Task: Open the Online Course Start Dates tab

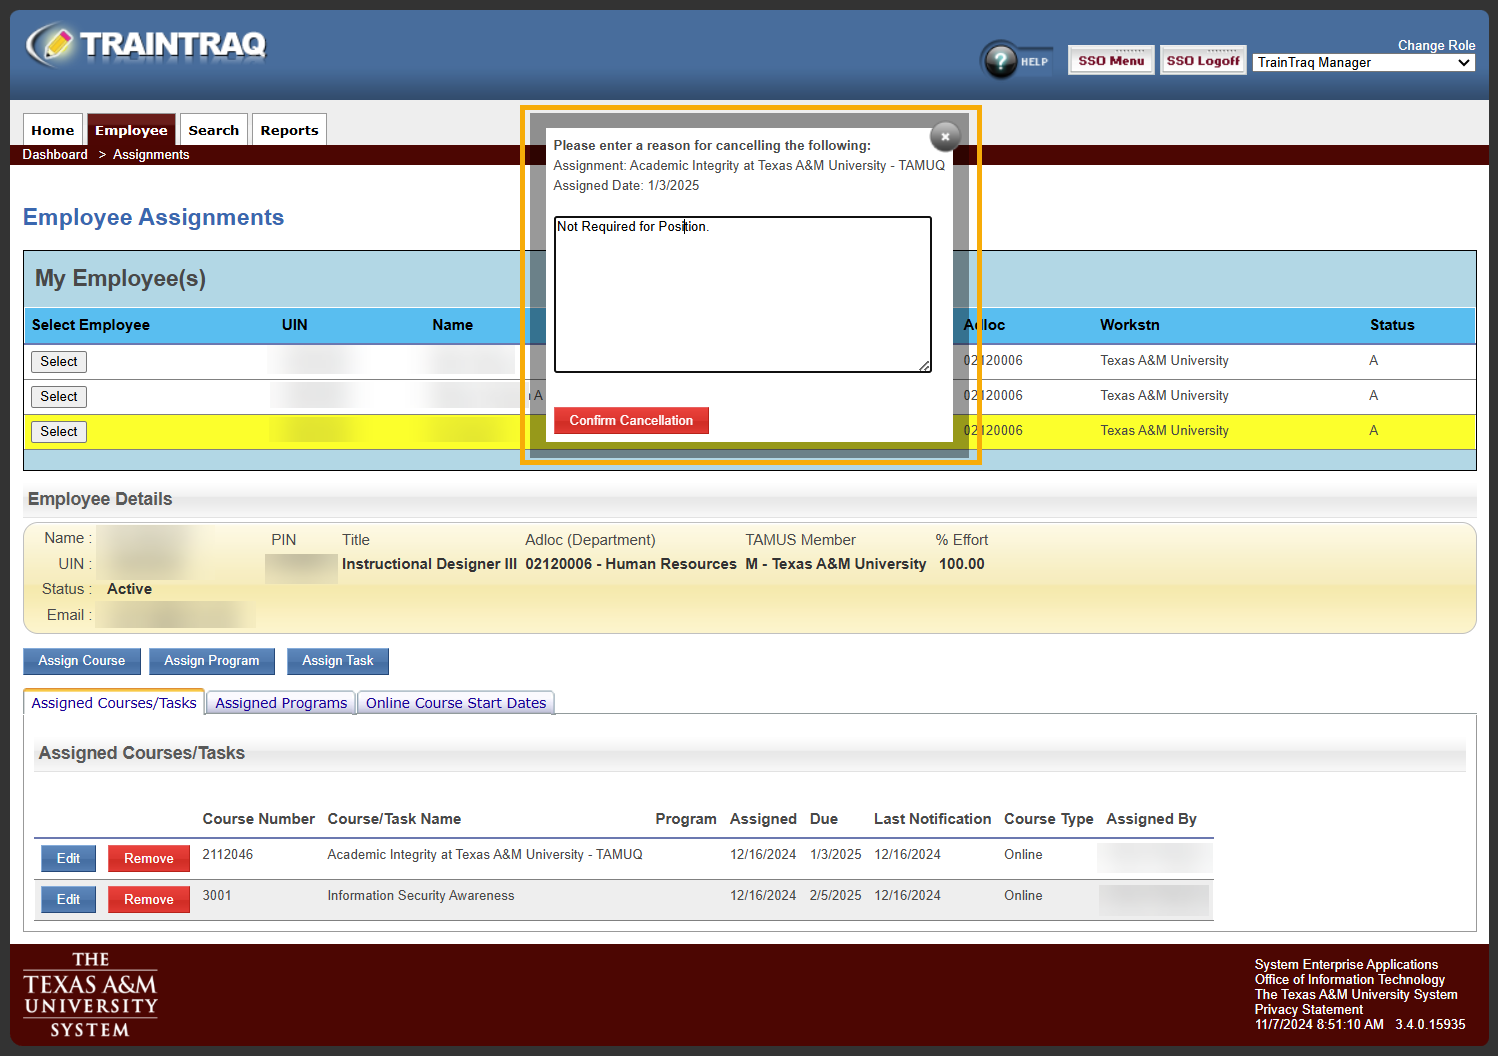Action: [455, 702]
